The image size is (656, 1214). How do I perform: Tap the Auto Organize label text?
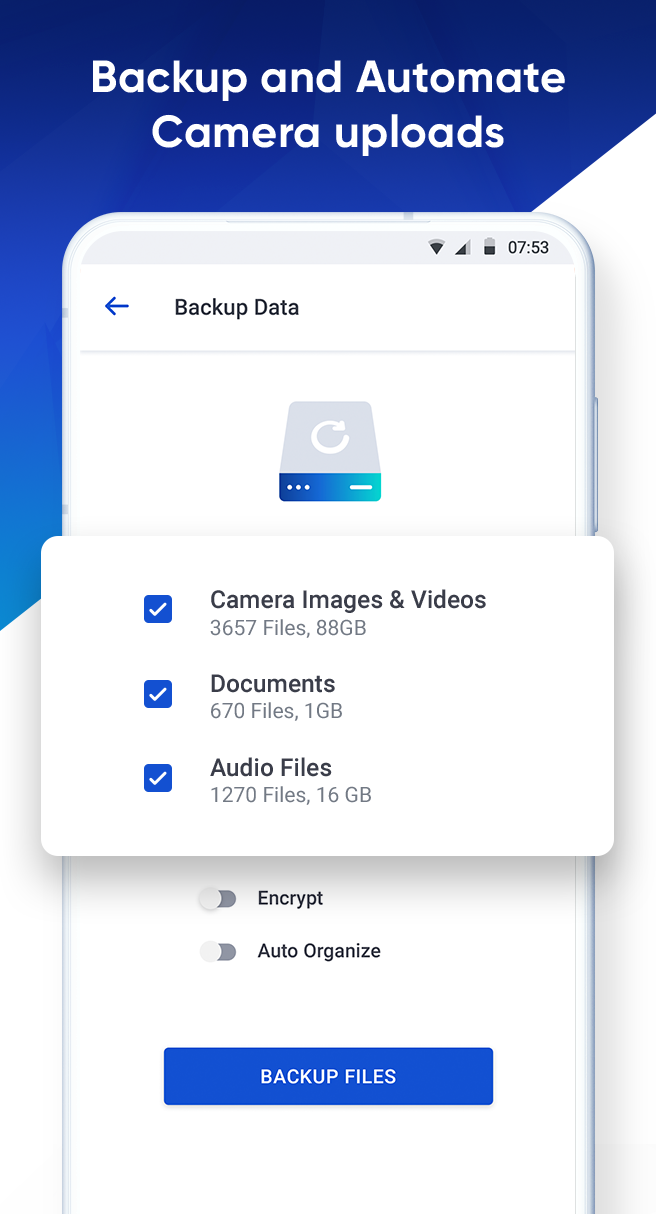319,952
